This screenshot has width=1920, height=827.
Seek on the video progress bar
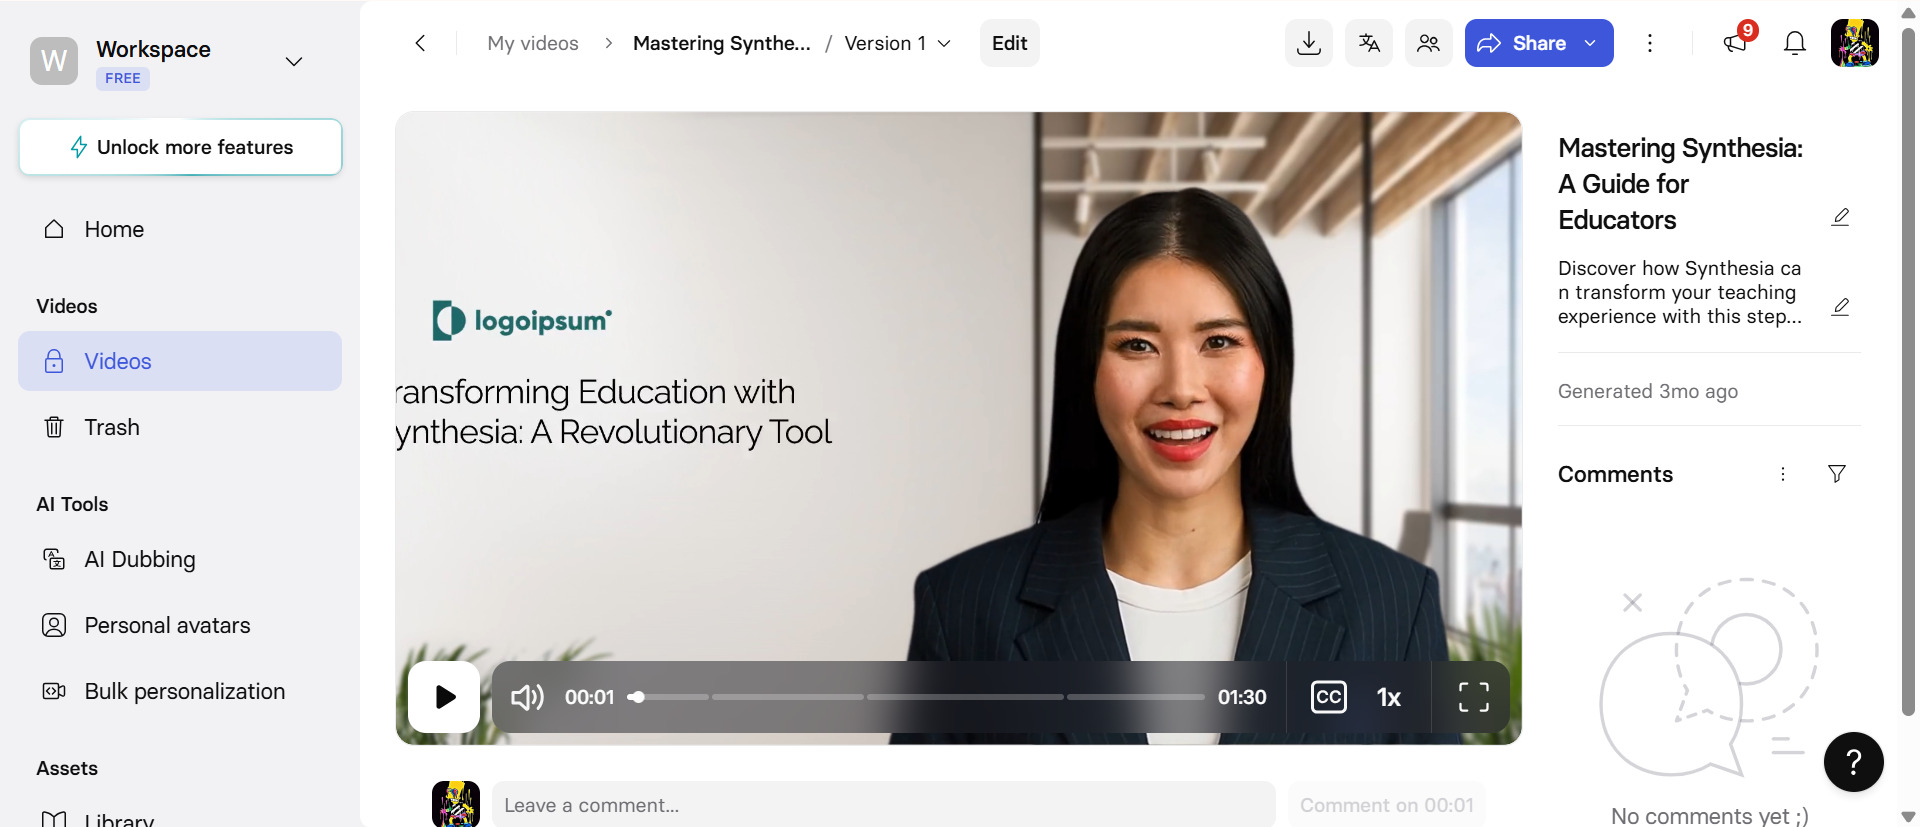(916, 697)
